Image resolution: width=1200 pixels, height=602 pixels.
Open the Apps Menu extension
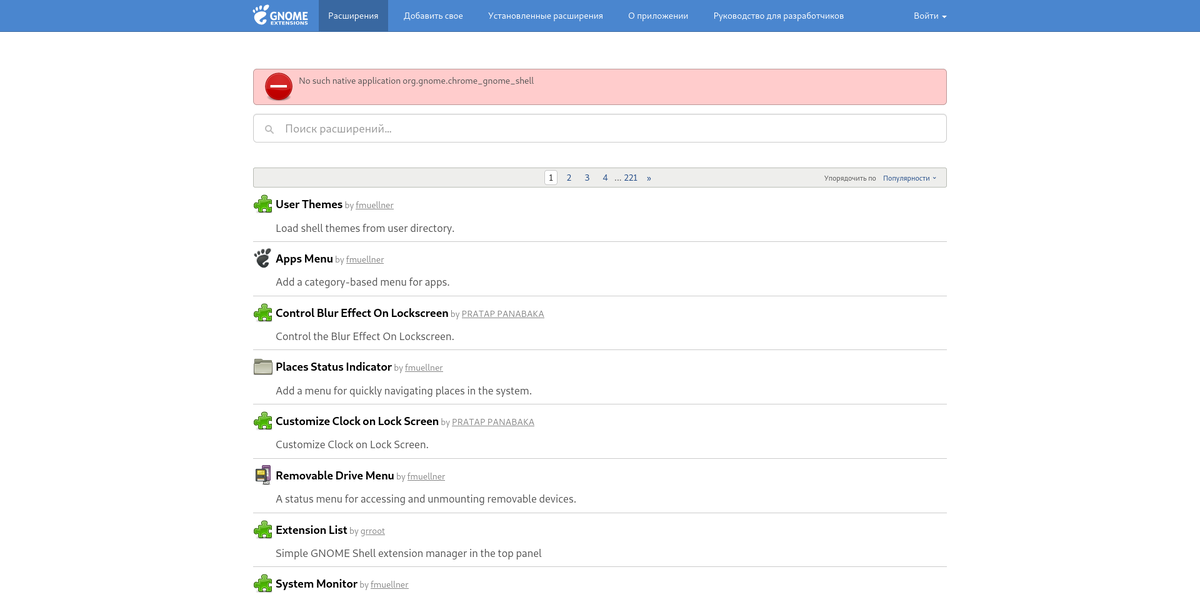pos(304,258)
